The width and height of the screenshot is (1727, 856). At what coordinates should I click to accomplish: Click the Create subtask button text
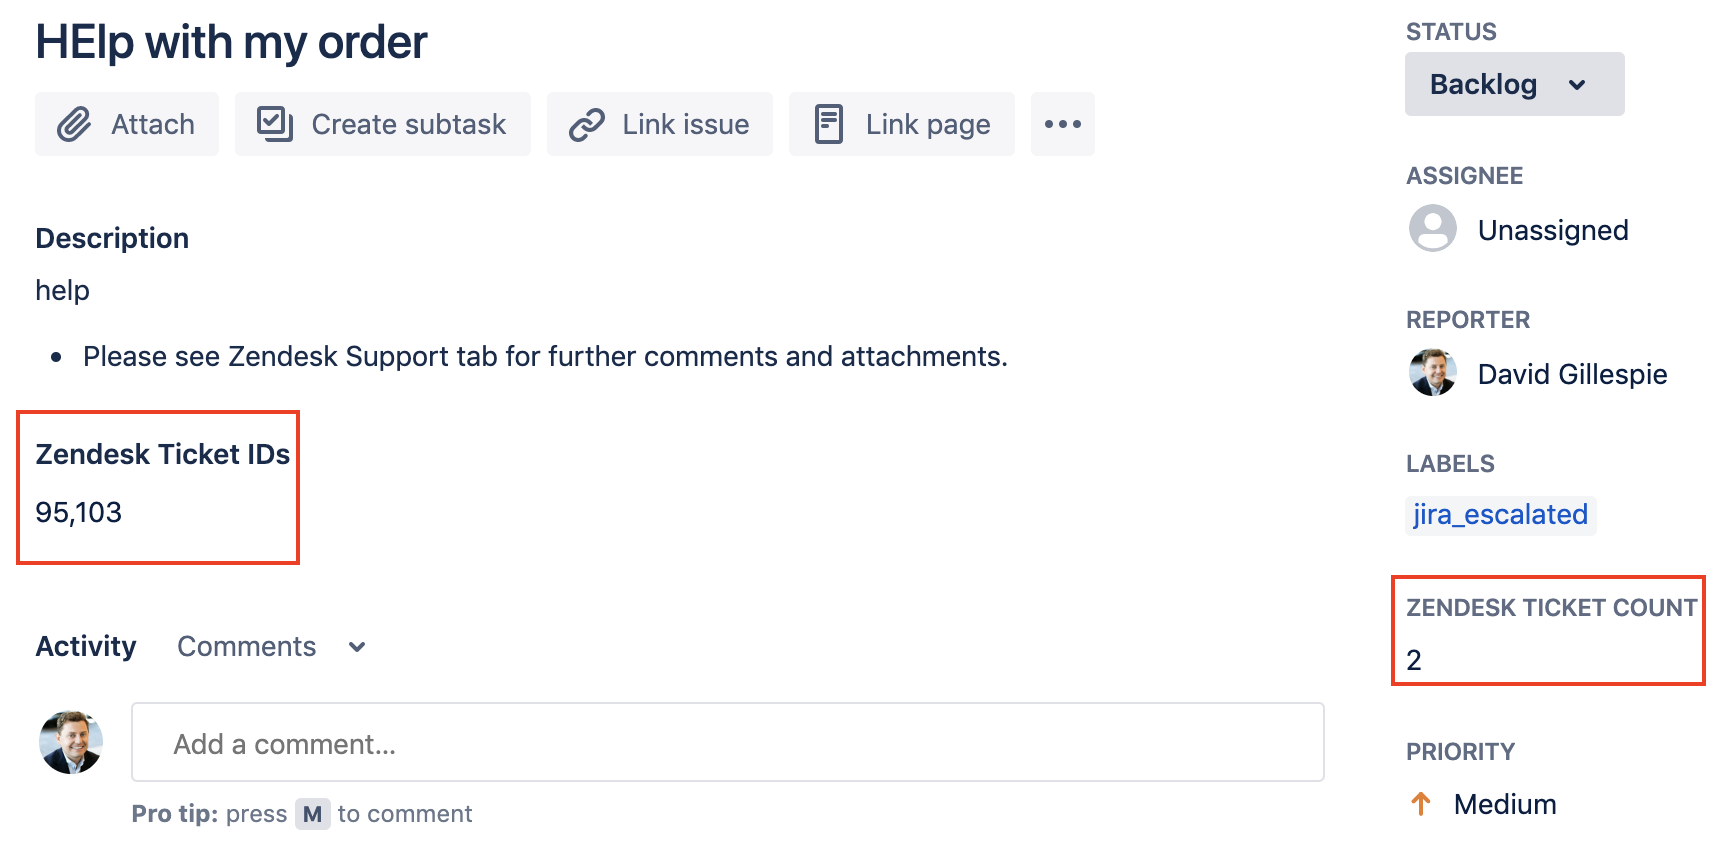coord(409,124)
